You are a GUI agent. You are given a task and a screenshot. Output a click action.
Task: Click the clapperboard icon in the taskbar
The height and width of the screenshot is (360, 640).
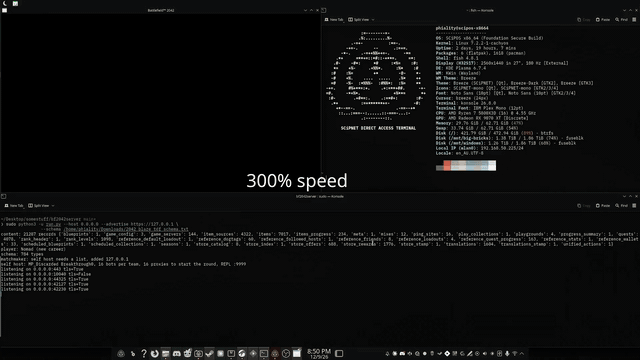pos(297,353)
